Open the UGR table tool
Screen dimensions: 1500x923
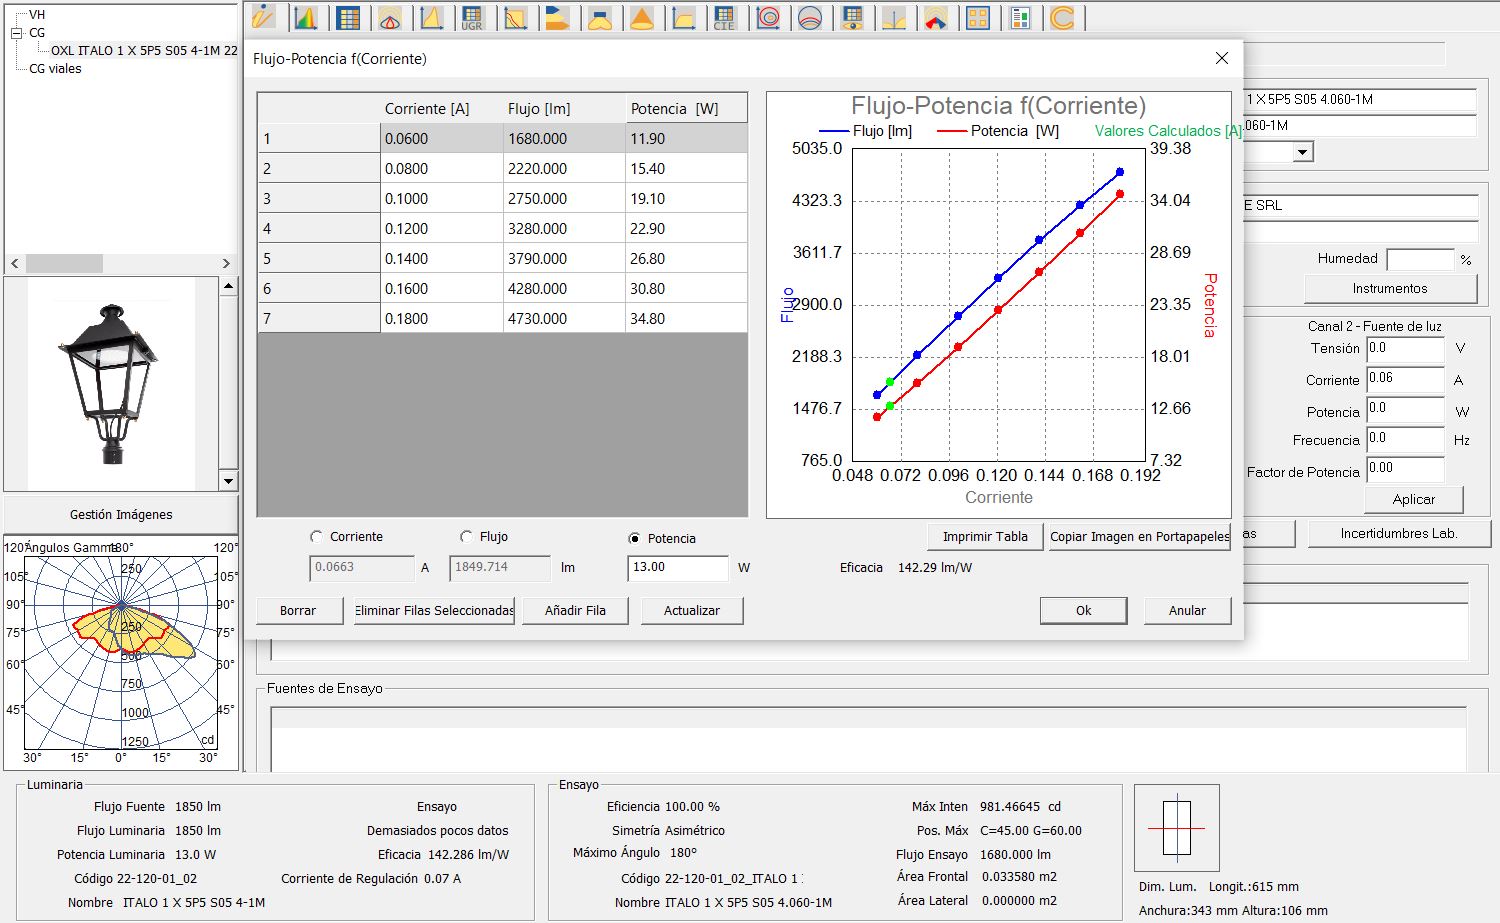pyautogui.click(x=472, y=18)
